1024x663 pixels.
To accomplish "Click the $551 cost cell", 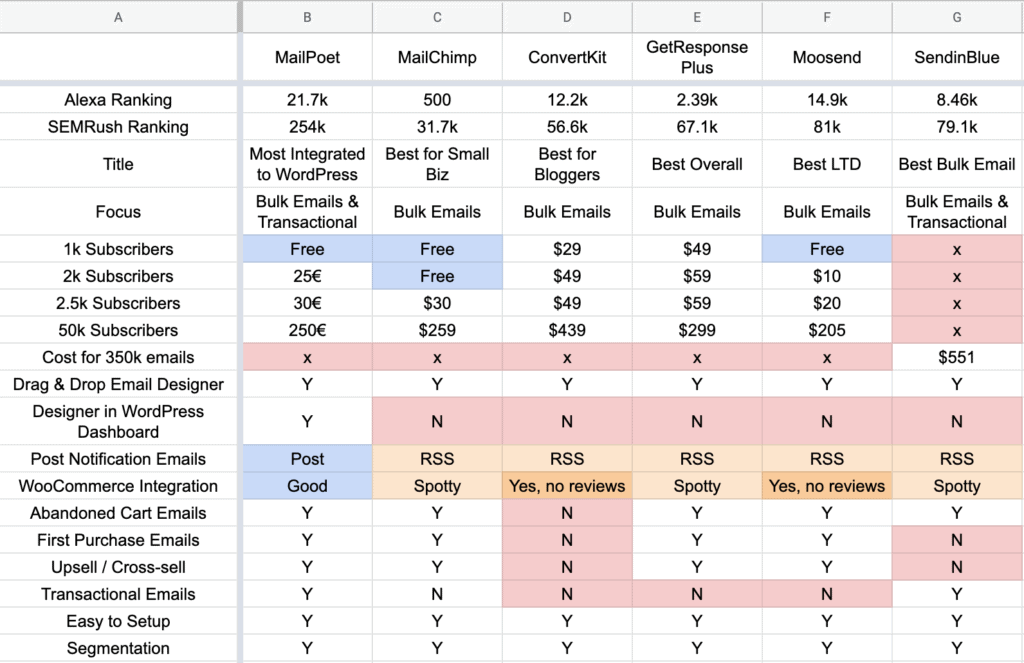I will point(957,357).
